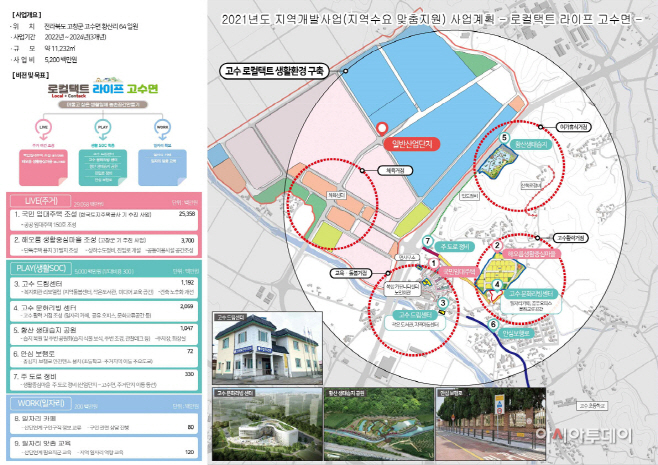
Task: Select map marker number 7 beside 주 도로 정비
Action: 427,241
